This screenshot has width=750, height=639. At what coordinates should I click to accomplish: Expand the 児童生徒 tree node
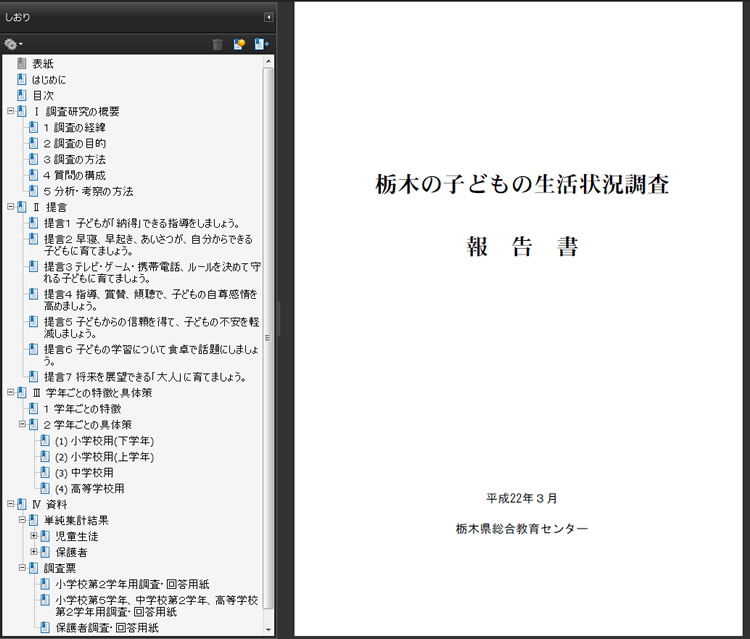33,536
